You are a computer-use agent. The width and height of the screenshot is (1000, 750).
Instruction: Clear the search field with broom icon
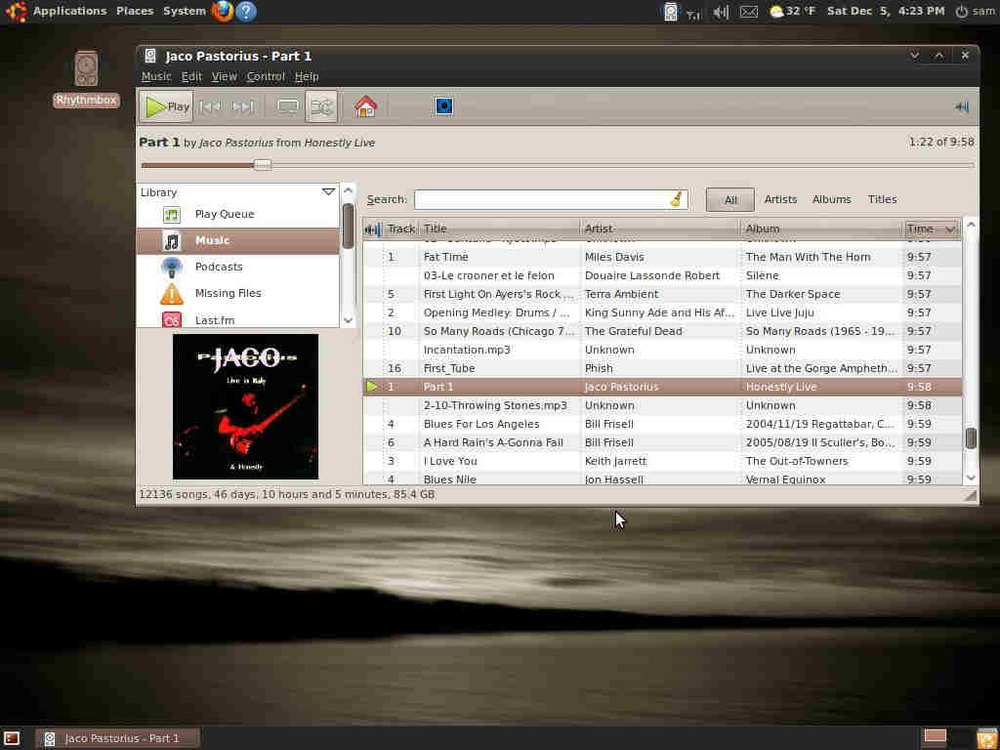coord(677,200)
